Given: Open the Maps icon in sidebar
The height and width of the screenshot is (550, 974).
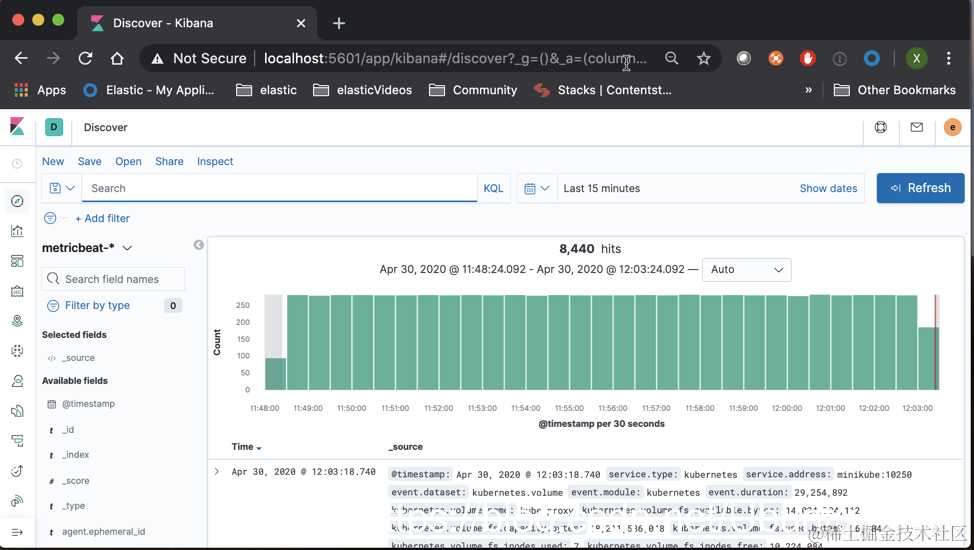Looking at the screenshot, I should (x=17, y=321).
